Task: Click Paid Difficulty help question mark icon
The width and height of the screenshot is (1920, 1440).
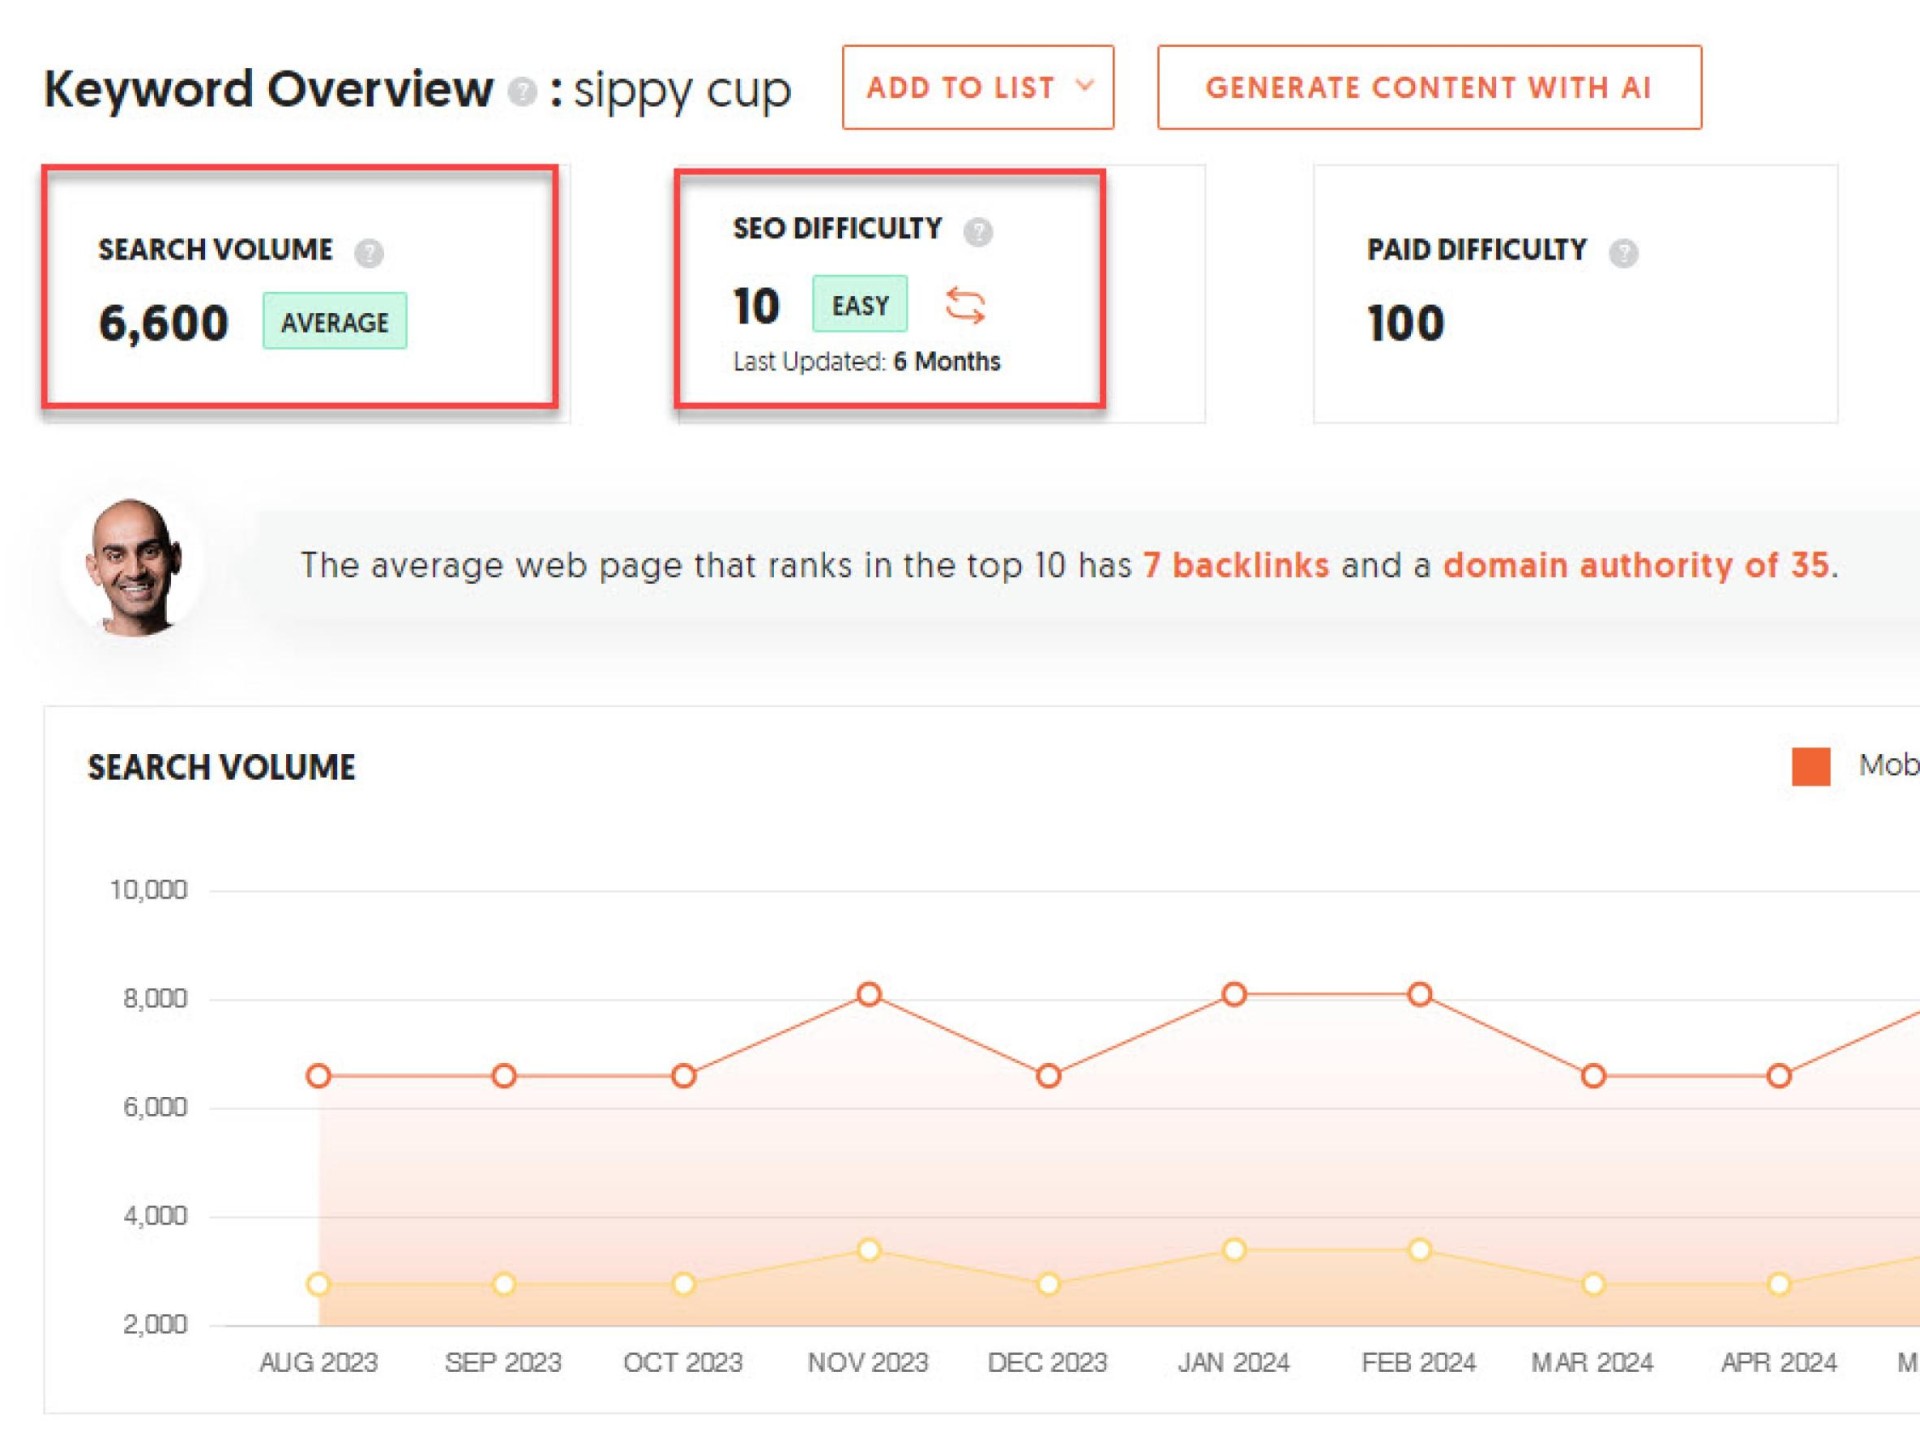Action: 1623,252
